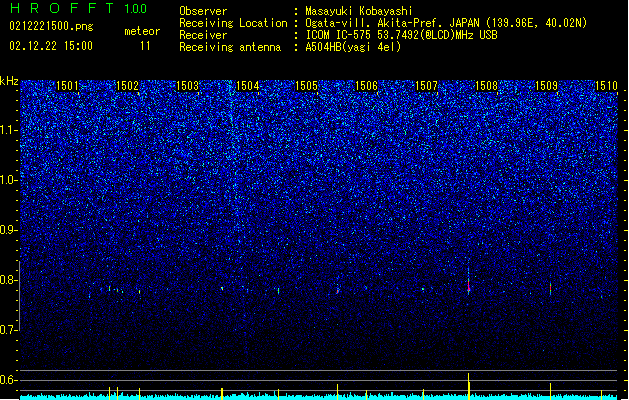Click the 1.1 kHz axis label
The height and width of the screenshot is (400, 629).
tap(8, 130)
